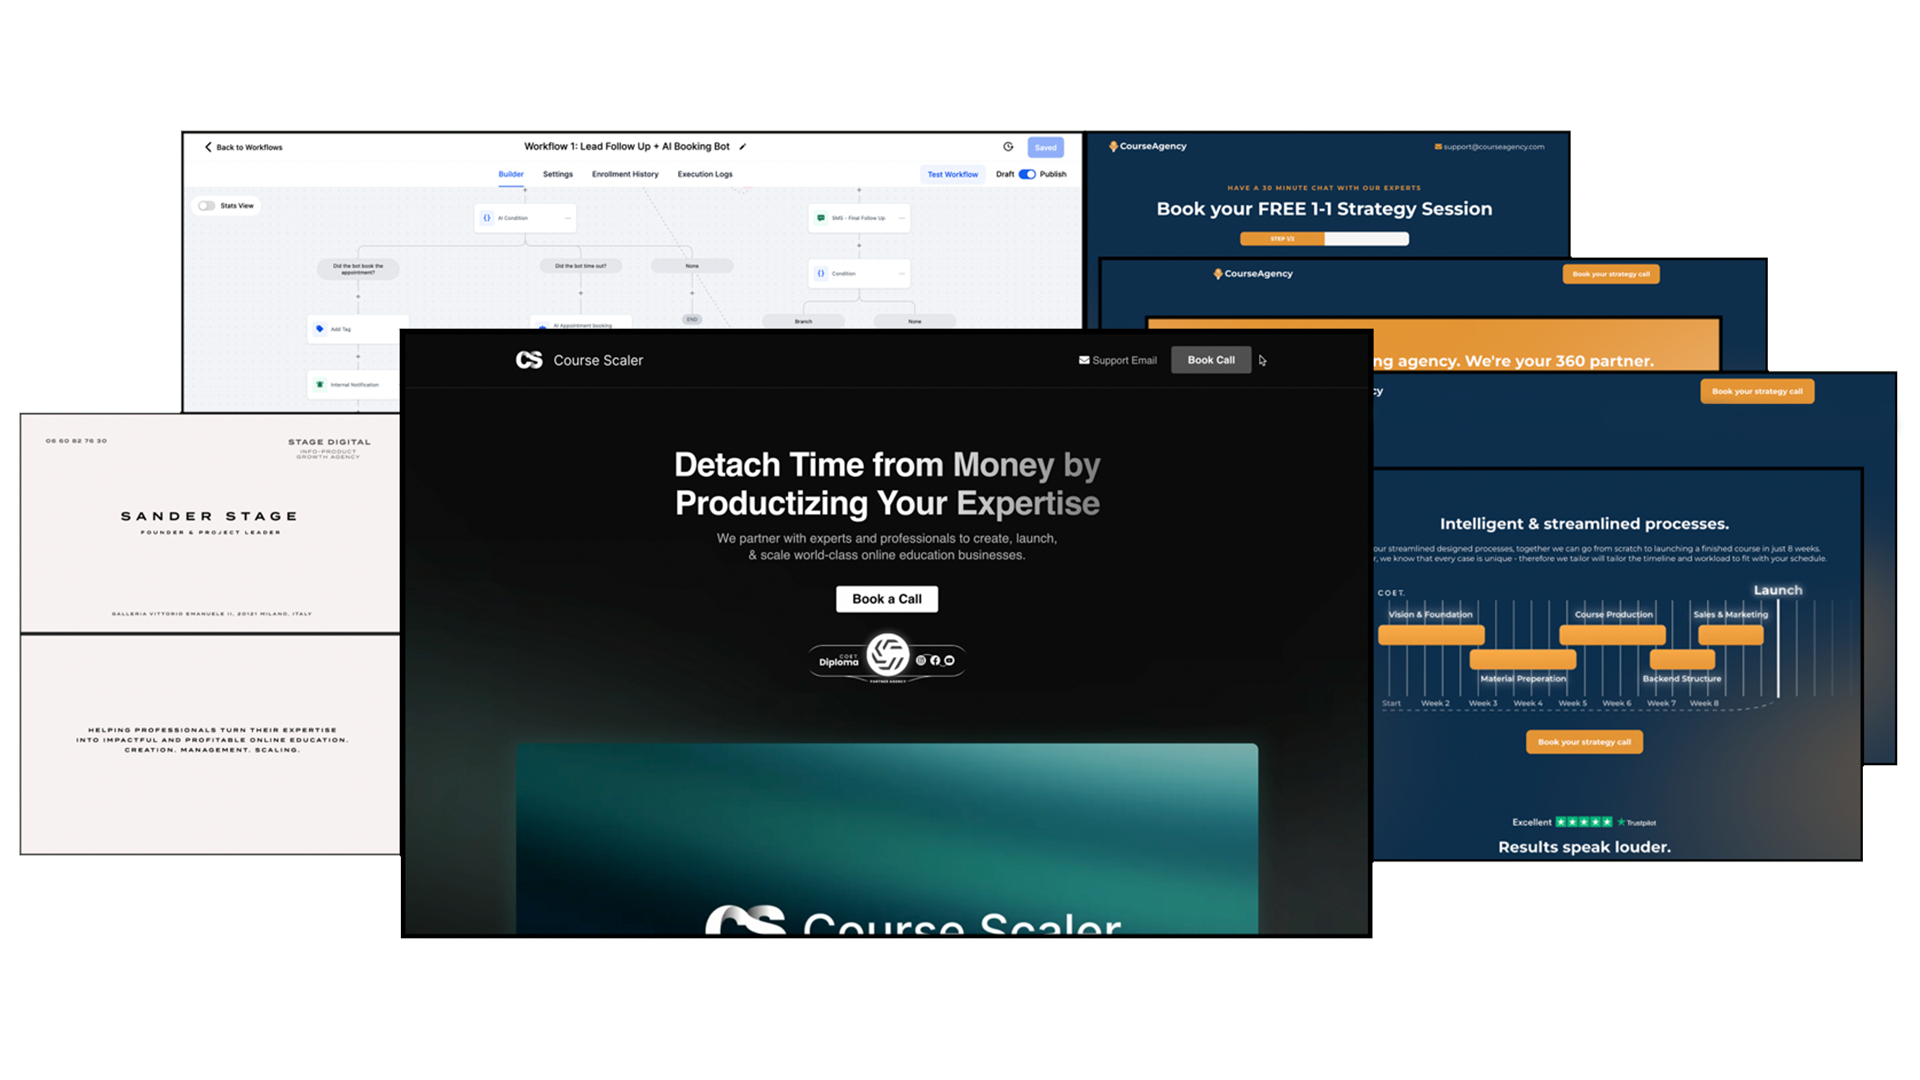Click the SANDER STAGE name on the business card
Image resolution: width=1920 pixels, height=1080 pixels.
click(210, 516)
